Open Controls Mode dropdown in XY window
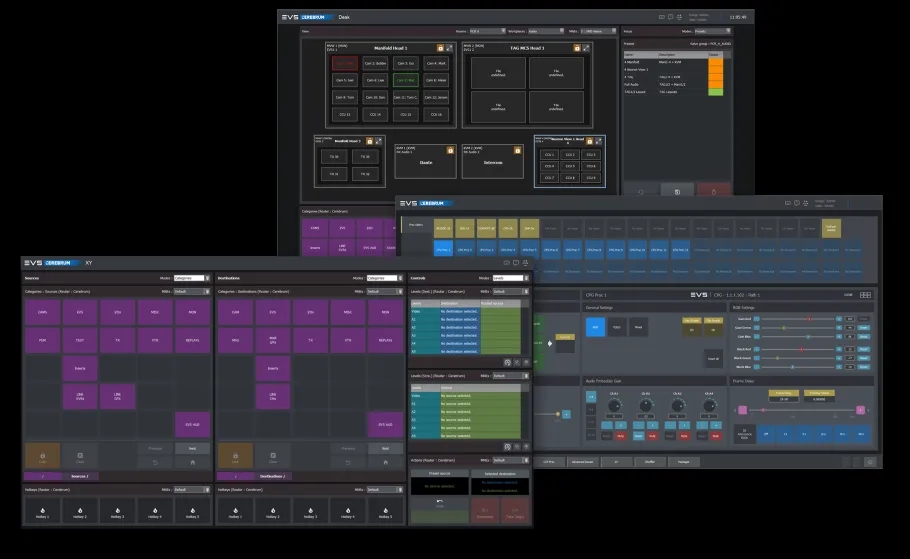This screenshot has width=910, height=559. [510, 278]
